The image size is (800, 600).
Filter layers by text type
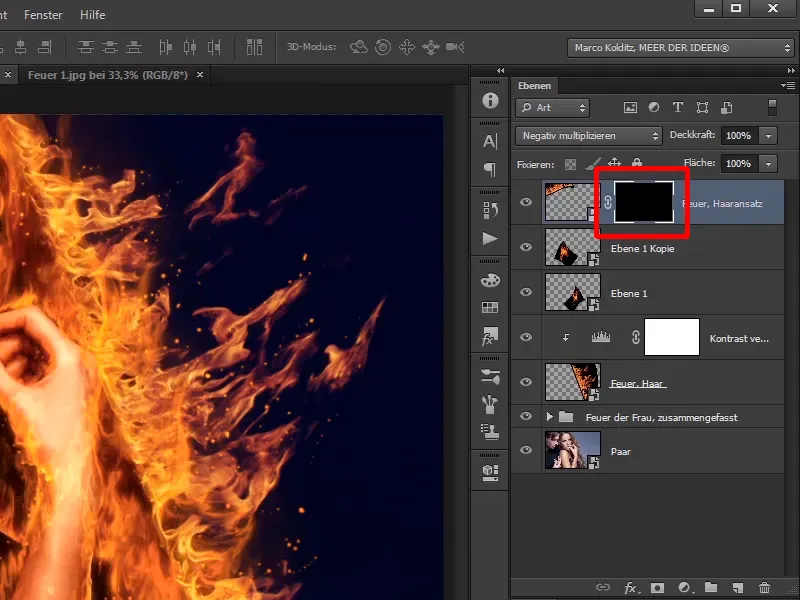click(678, 108)
